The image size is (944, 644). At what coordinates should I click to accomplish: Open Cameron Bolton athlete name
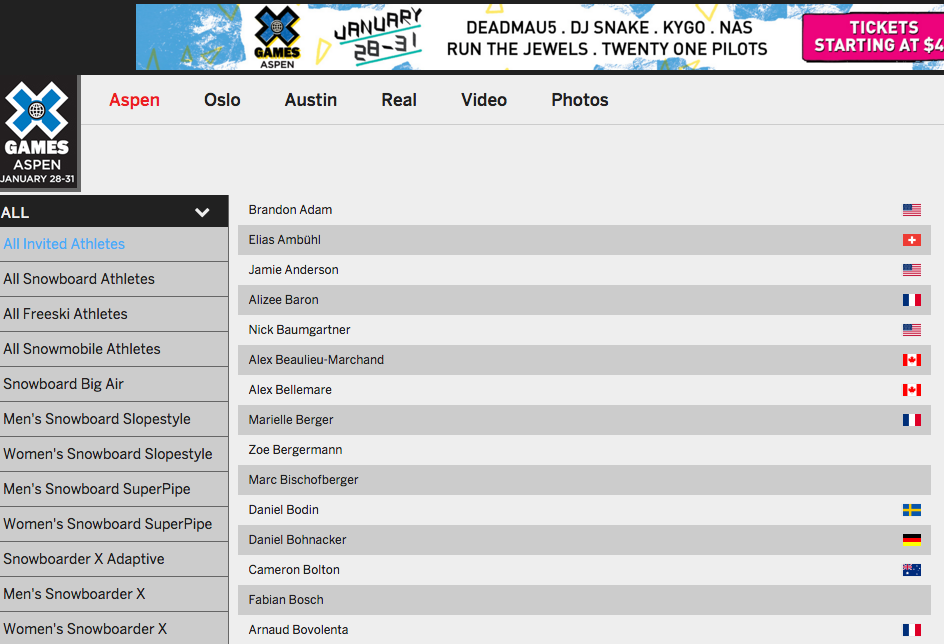click(x=294, y=570)
